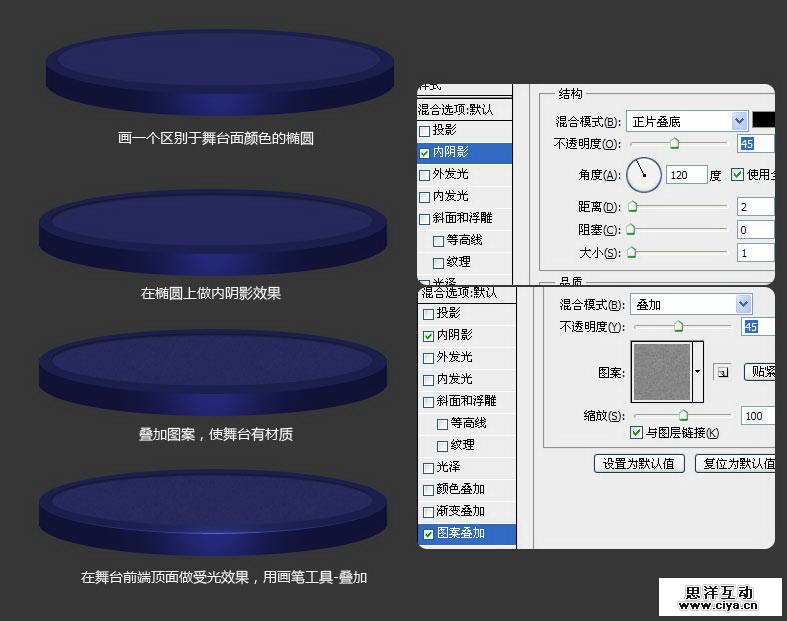The height and width of the screenshot is (621, 787).
Task: Click the 缩放(S) scale slider handle
Action: (683, 415)
